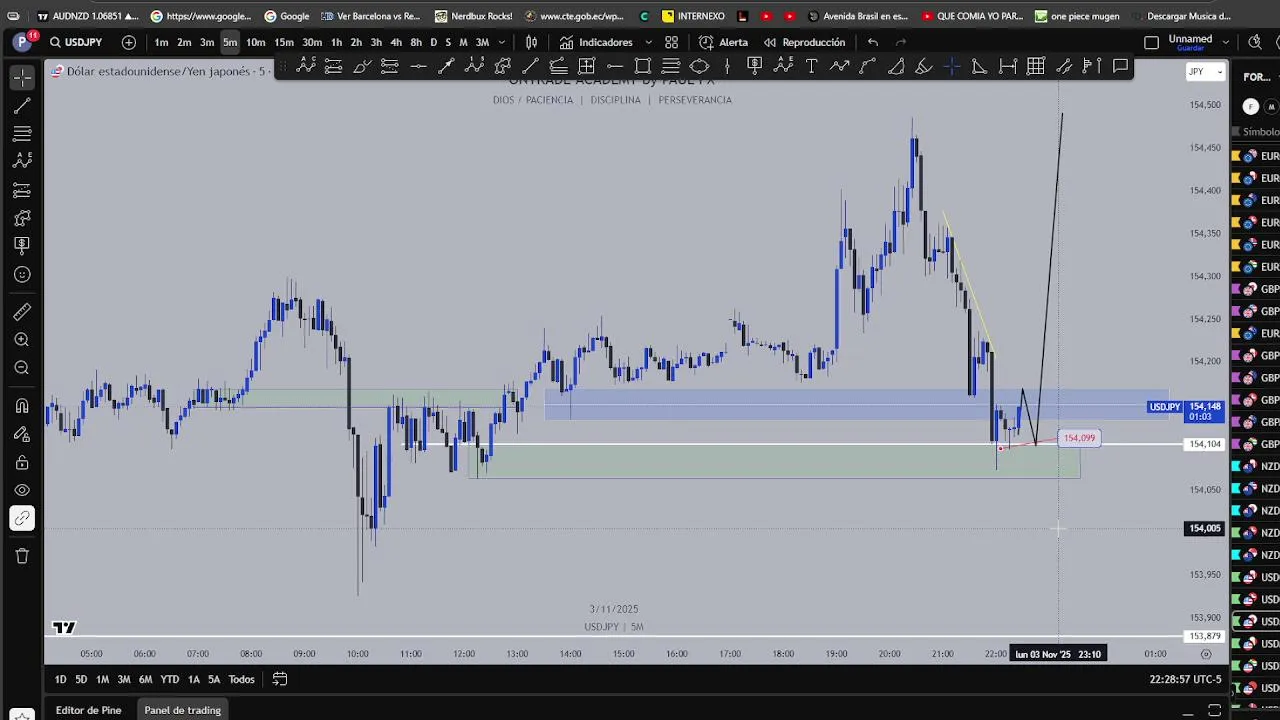Select the 1D date range
1280x720 pixels.
pos(60,679)
